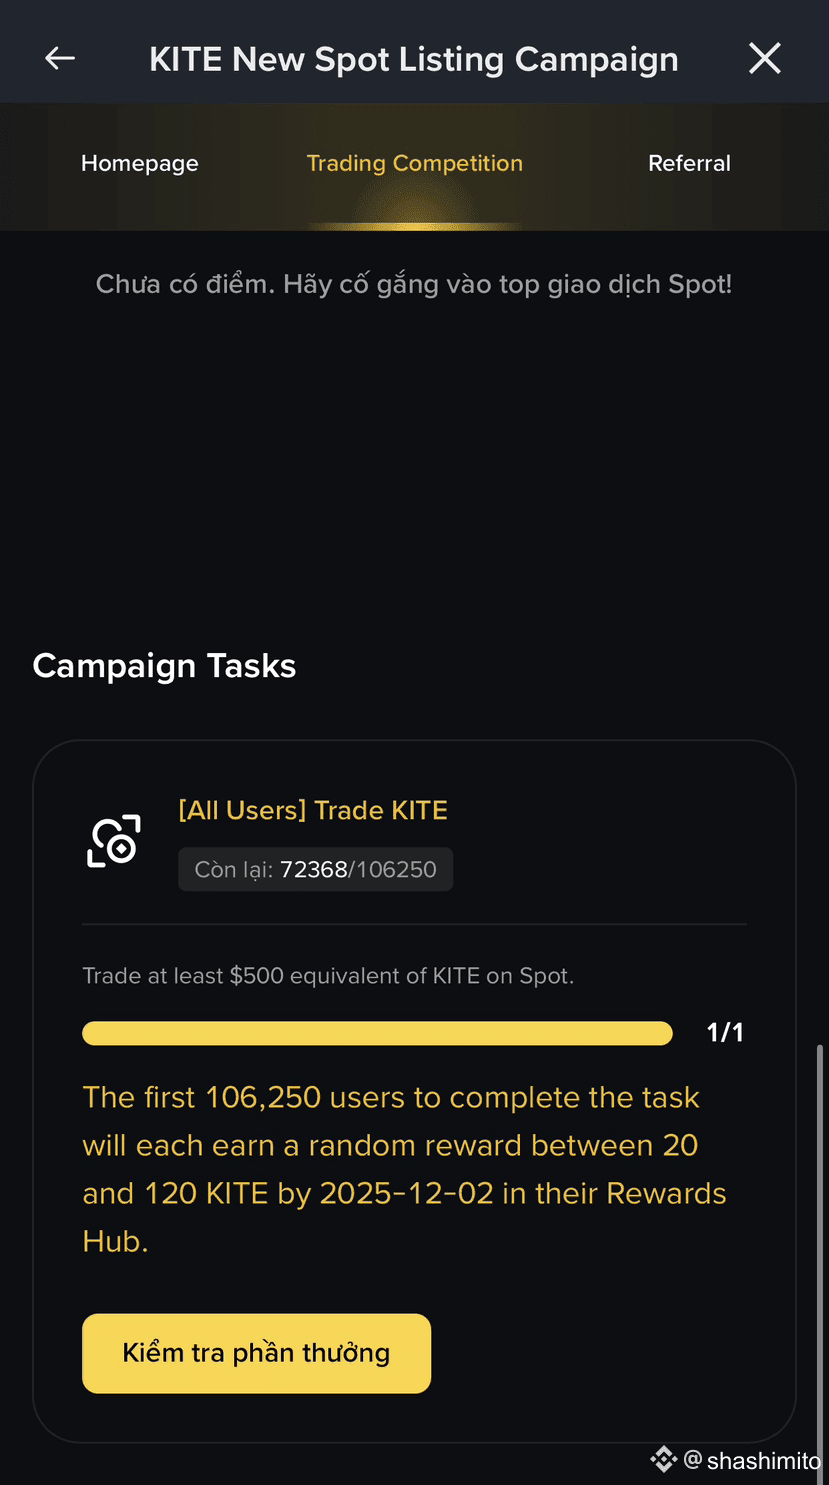This screenshot has width=829, height=1485.
Task: Open the [All Users] Trade KITE task
Action: click(x=313, y=810)
